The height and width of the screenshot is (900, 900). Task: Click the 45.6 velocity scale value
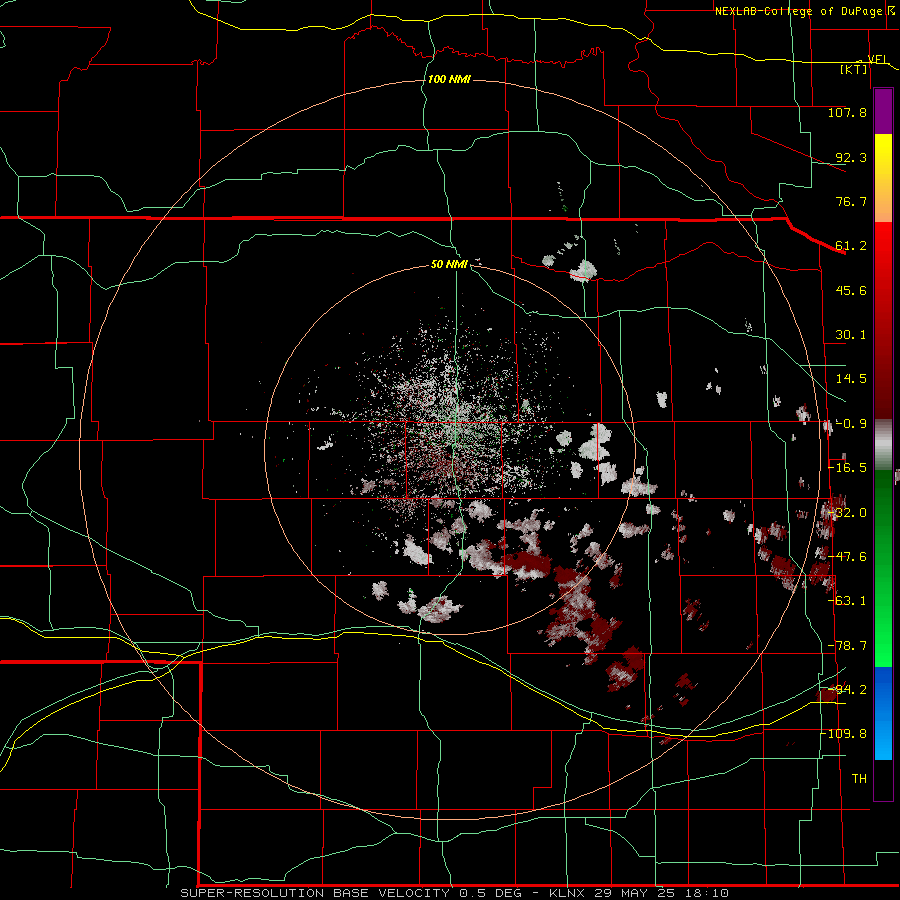(851, 290)
